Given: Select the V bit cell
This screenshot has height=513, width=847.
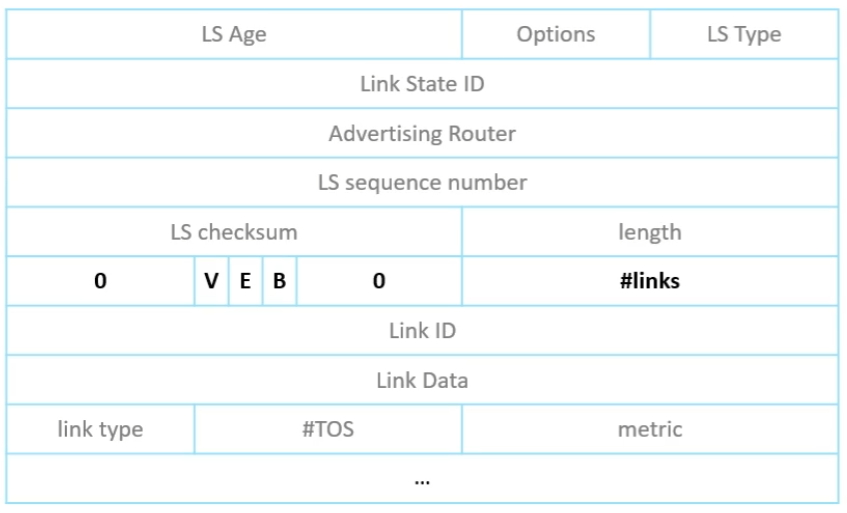Looking at the screenshot, I should [211, 281].
